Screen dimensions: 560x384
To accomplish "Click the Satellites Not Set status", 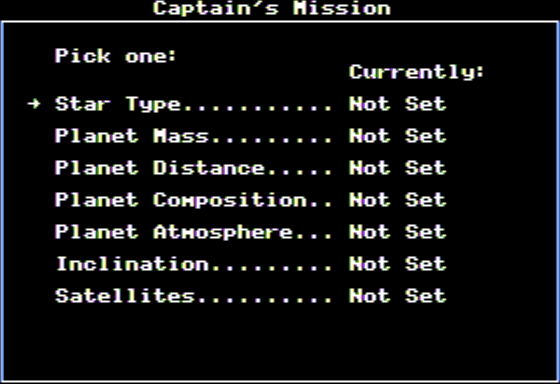I will (x=398, y=296).
